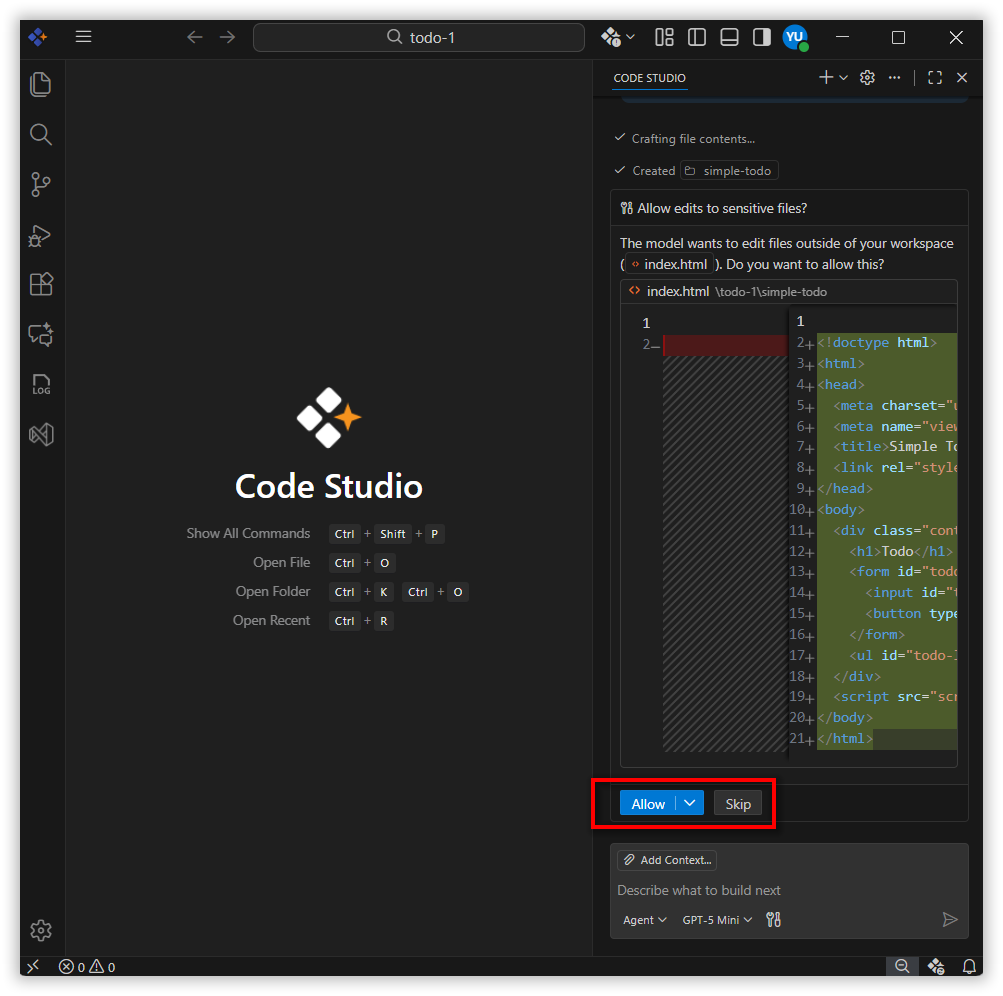Open the Source Control view
Image resolution: width=1003 pixels, height=996 pixels.
coord(40,185)
